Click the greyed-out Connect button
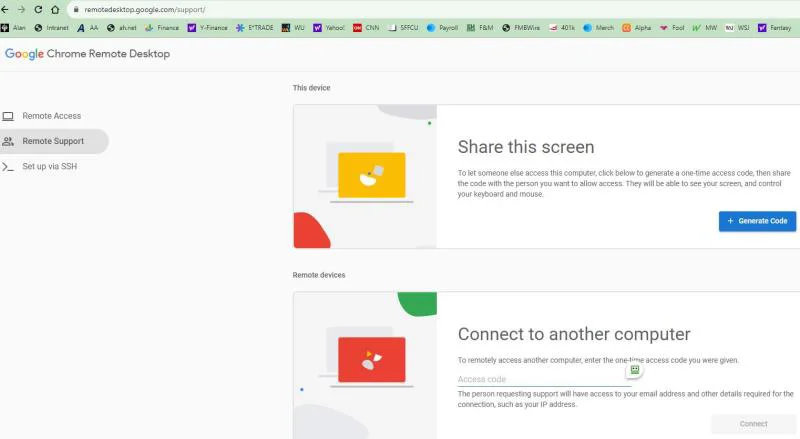This screenshot has height=439, width=800. 754,424
